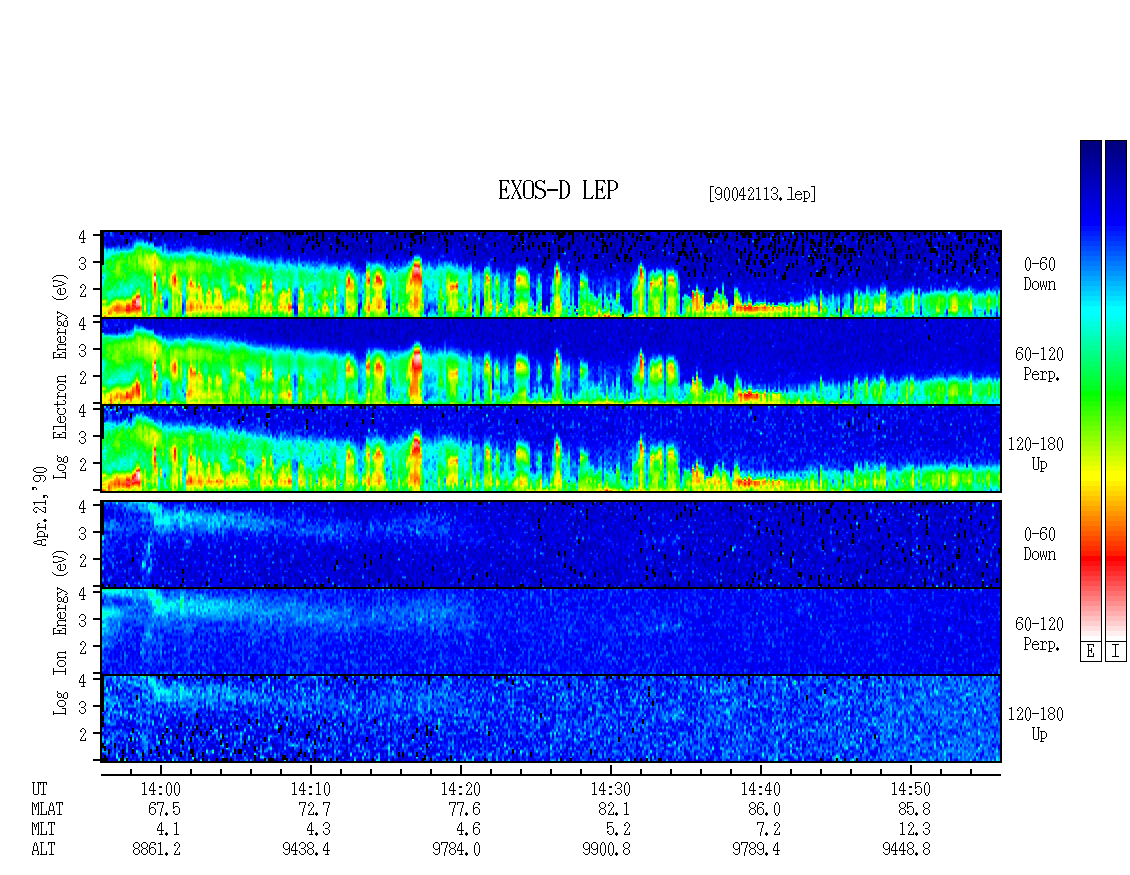
Task: Click the file name [90042113.lep]
Action: point(762,194)
